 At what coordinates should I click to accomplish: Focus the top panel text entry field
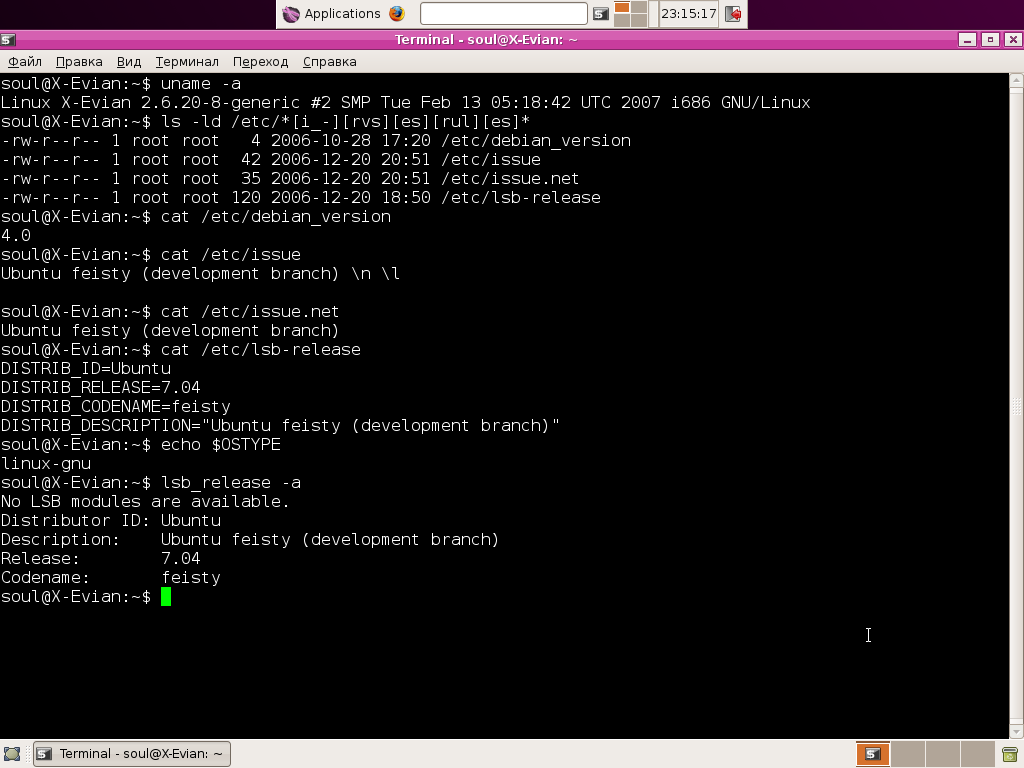[x=504, y=14]
